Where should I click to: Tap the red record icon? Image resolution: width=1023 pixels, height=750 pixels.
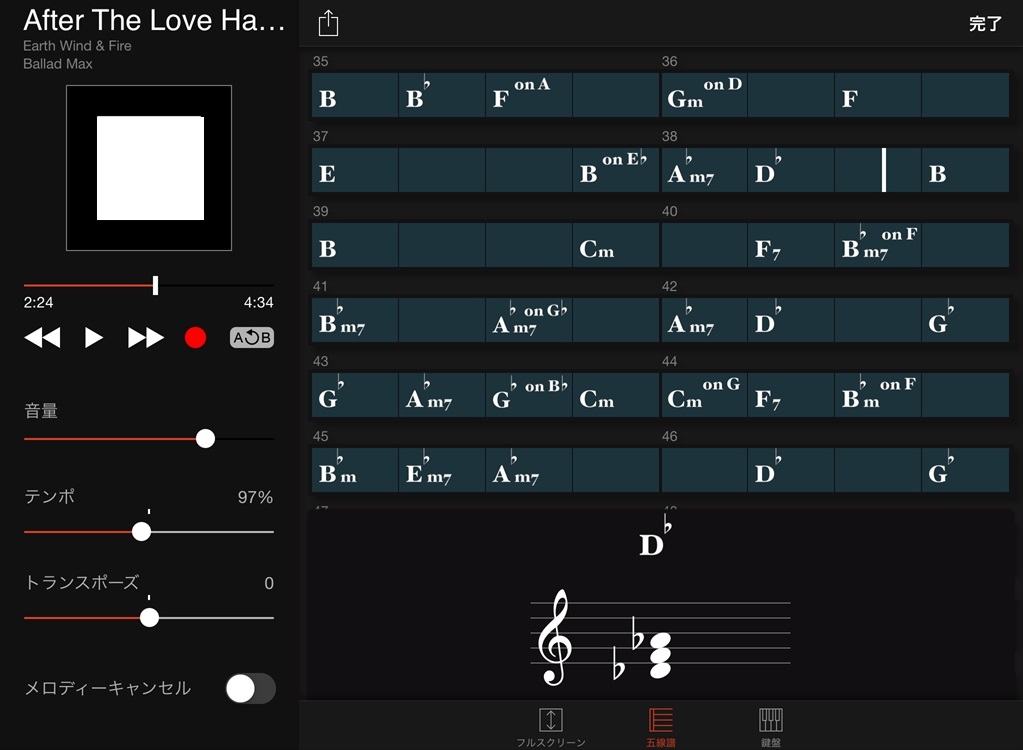tap(195, 337)
